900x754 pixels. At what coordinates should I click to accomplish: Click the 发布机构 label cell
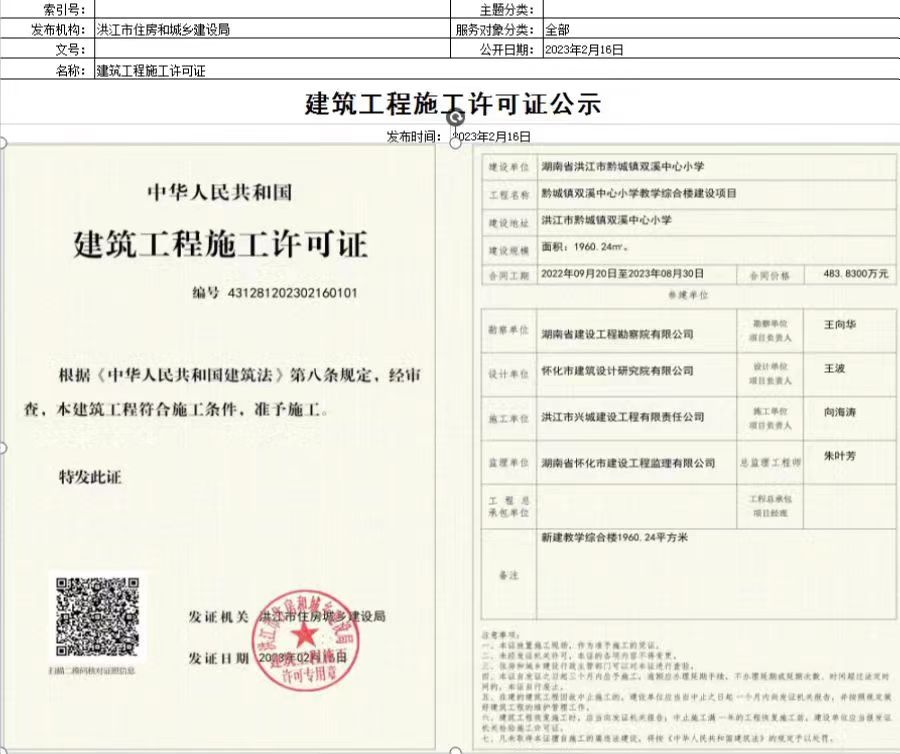47,29
